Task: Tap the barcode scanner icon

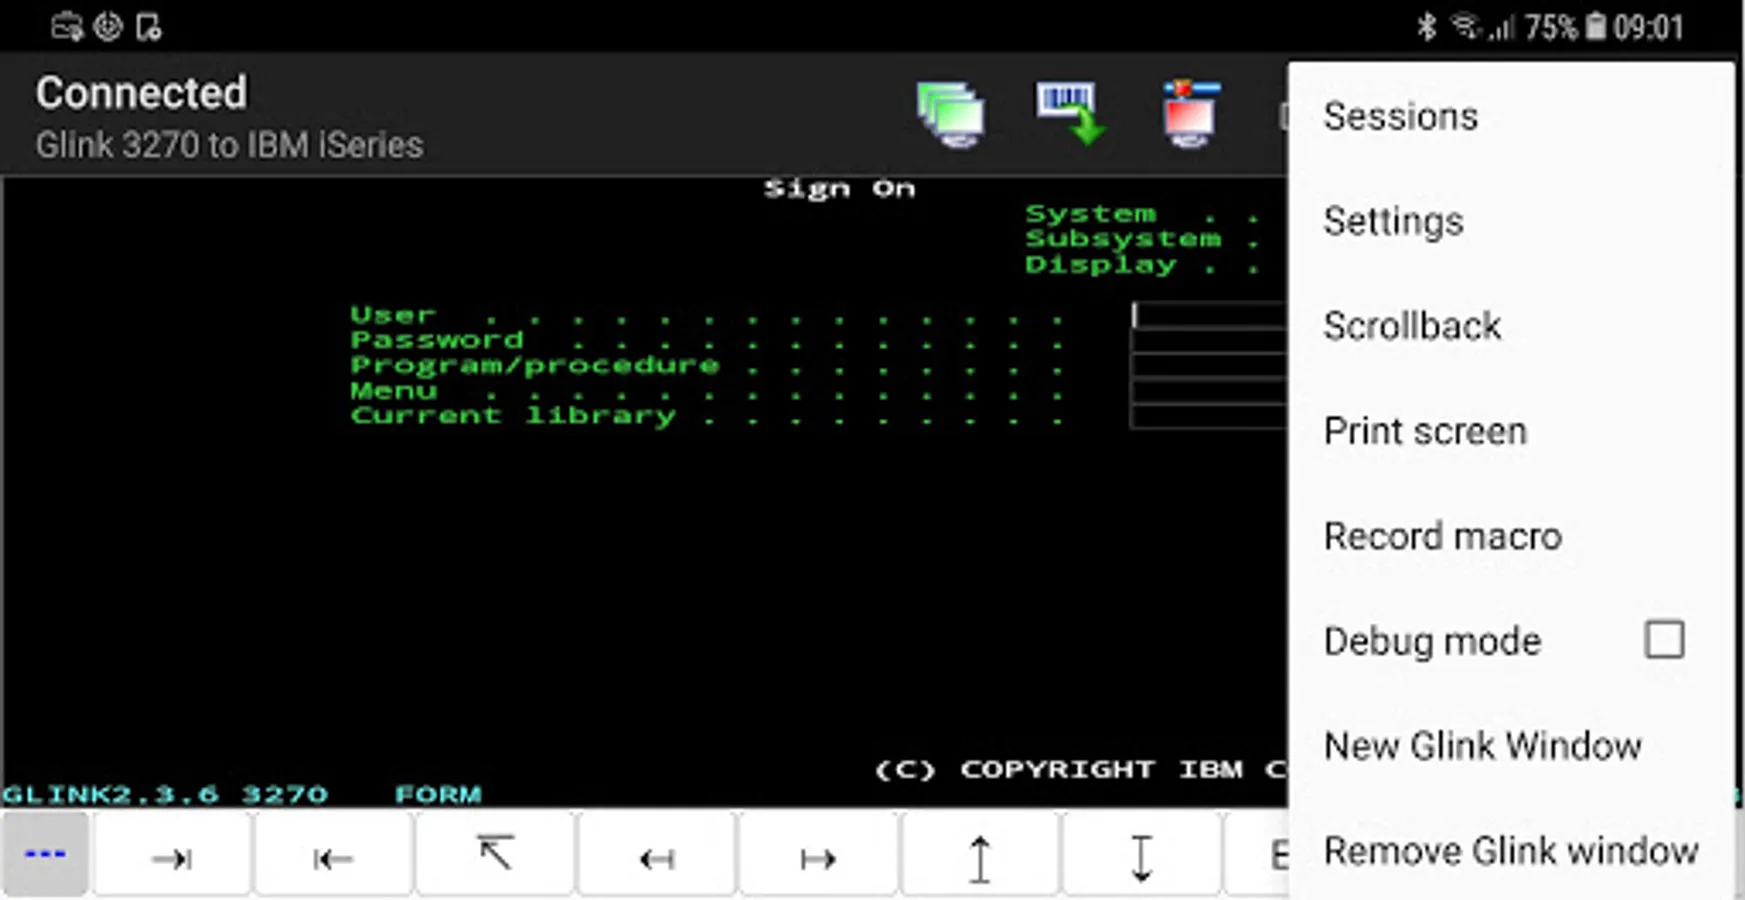Action: (x=1069, y=114)
